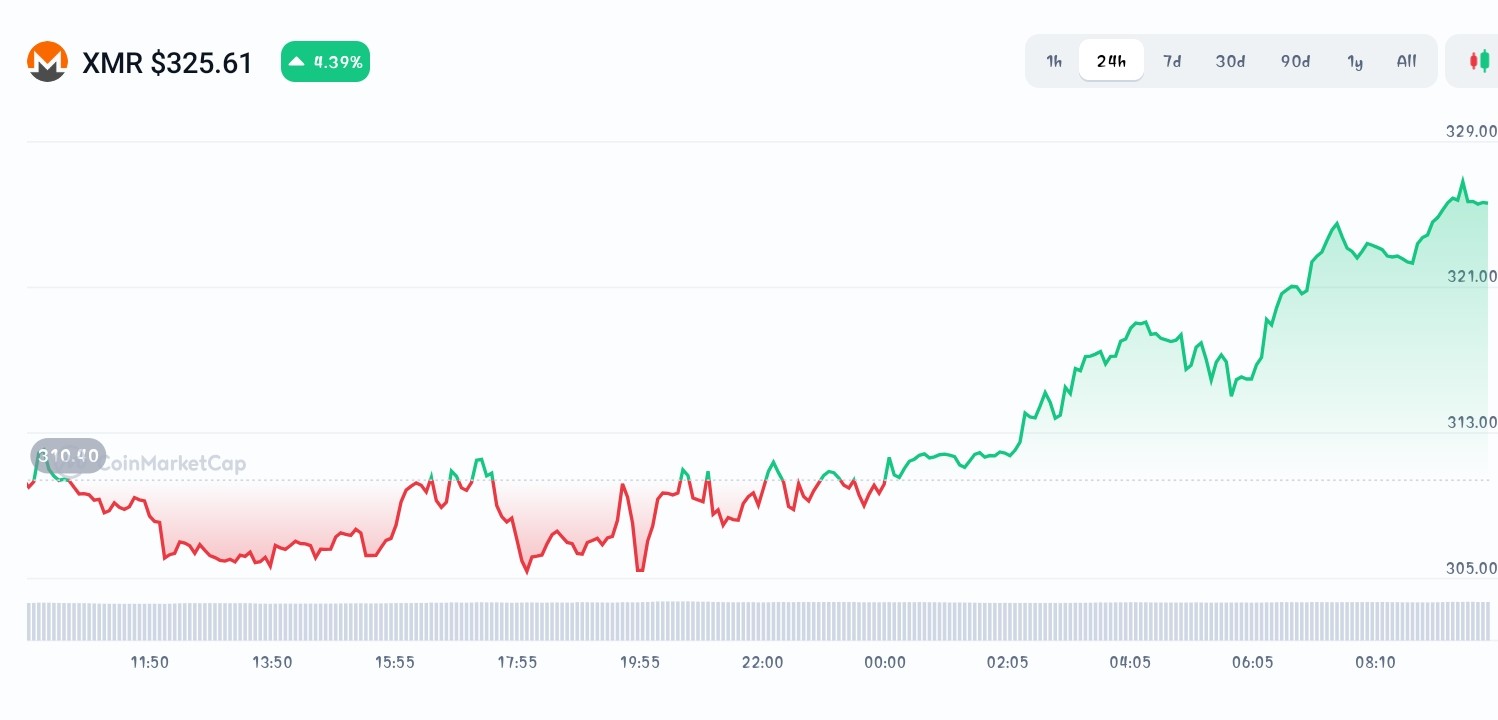The width and height of the screenshot is (1498, 720).
Task: Click the 15:55 time axis label
Action: pos(395,662)
